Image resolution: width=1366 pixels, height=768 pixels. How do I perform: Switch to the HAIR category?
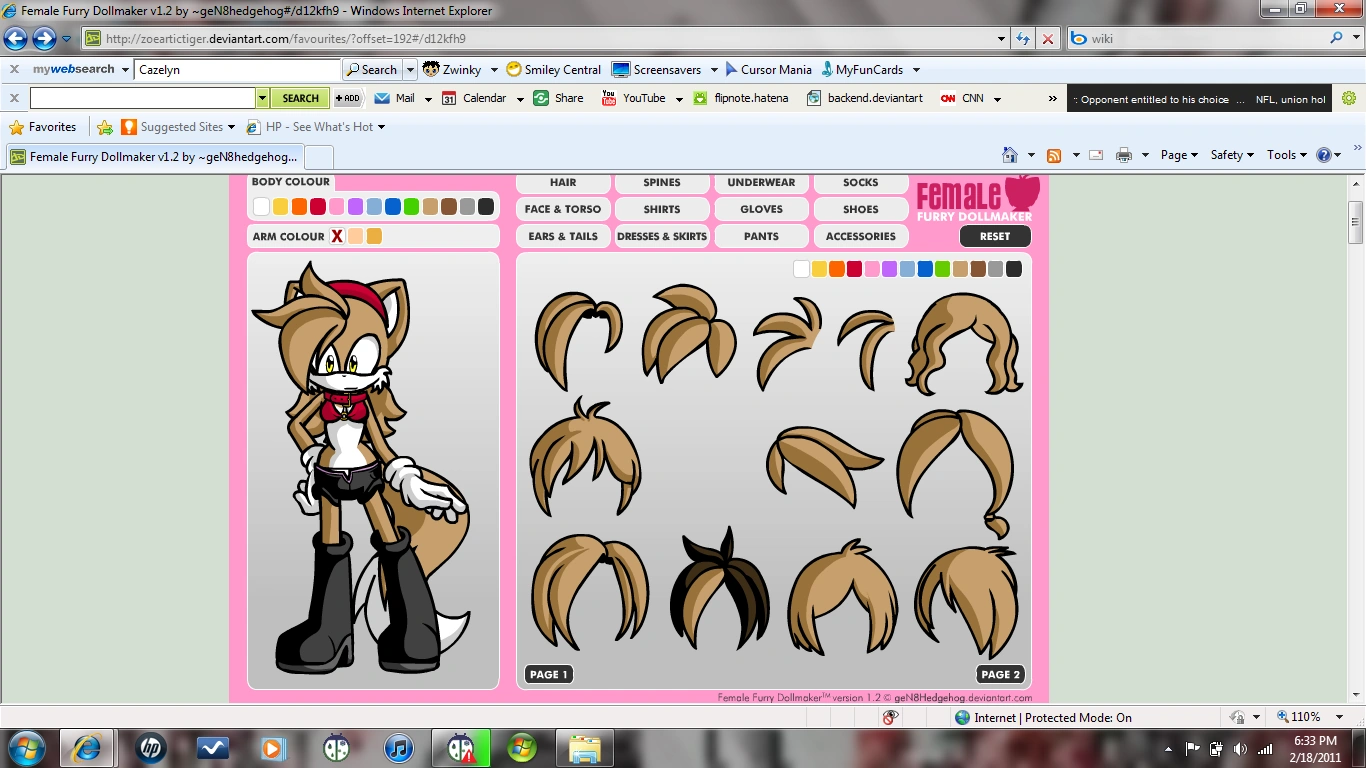563,183
